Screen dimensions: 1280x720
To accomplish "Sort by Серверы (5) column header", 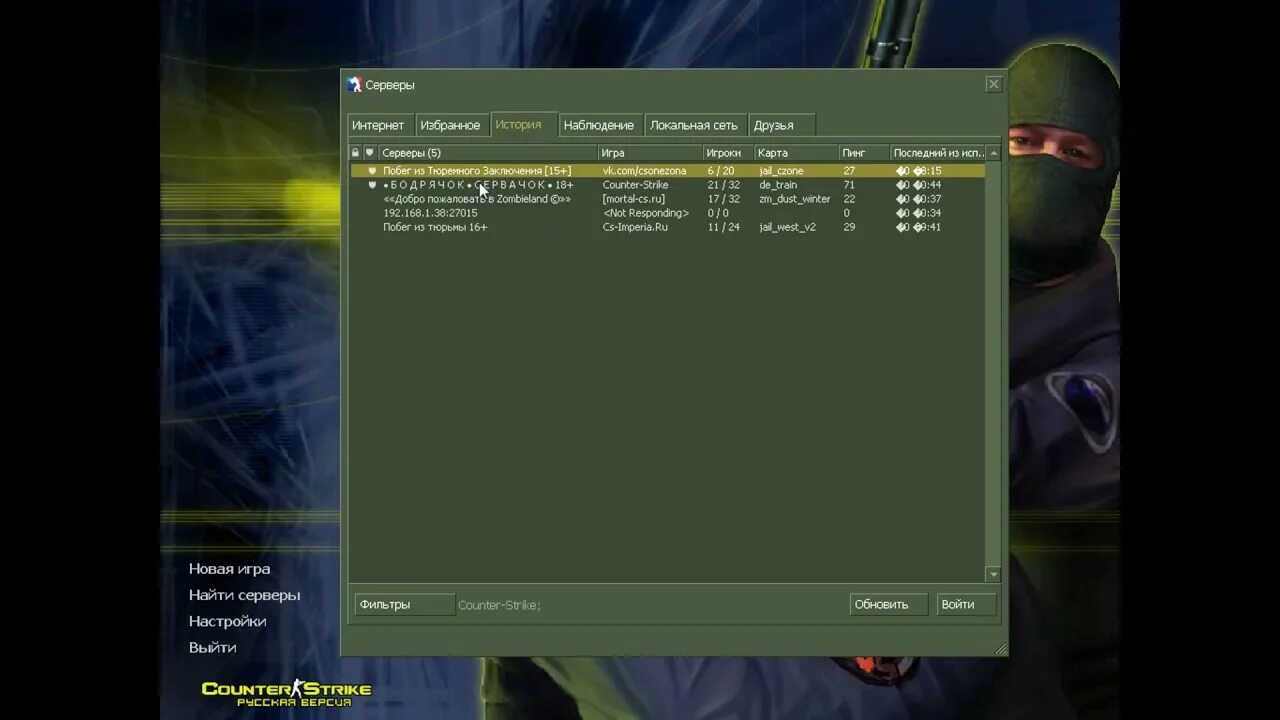I will (488, 153).
